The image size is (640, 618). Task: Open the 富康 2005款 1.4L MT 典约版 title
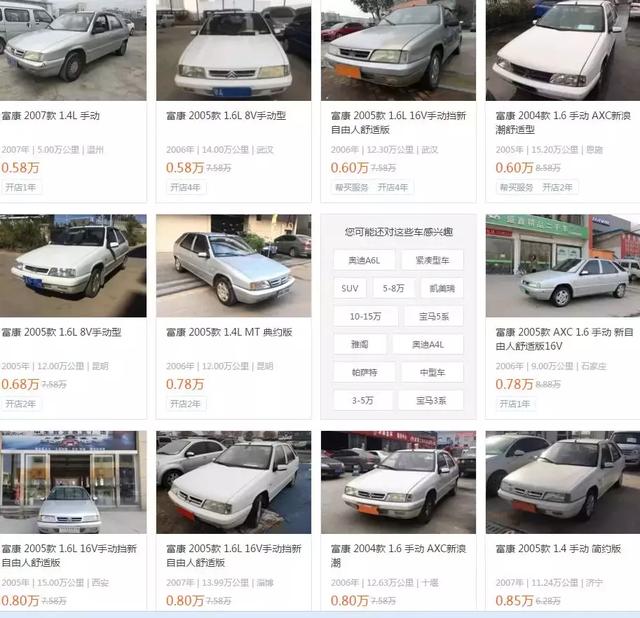pos(229,332)
